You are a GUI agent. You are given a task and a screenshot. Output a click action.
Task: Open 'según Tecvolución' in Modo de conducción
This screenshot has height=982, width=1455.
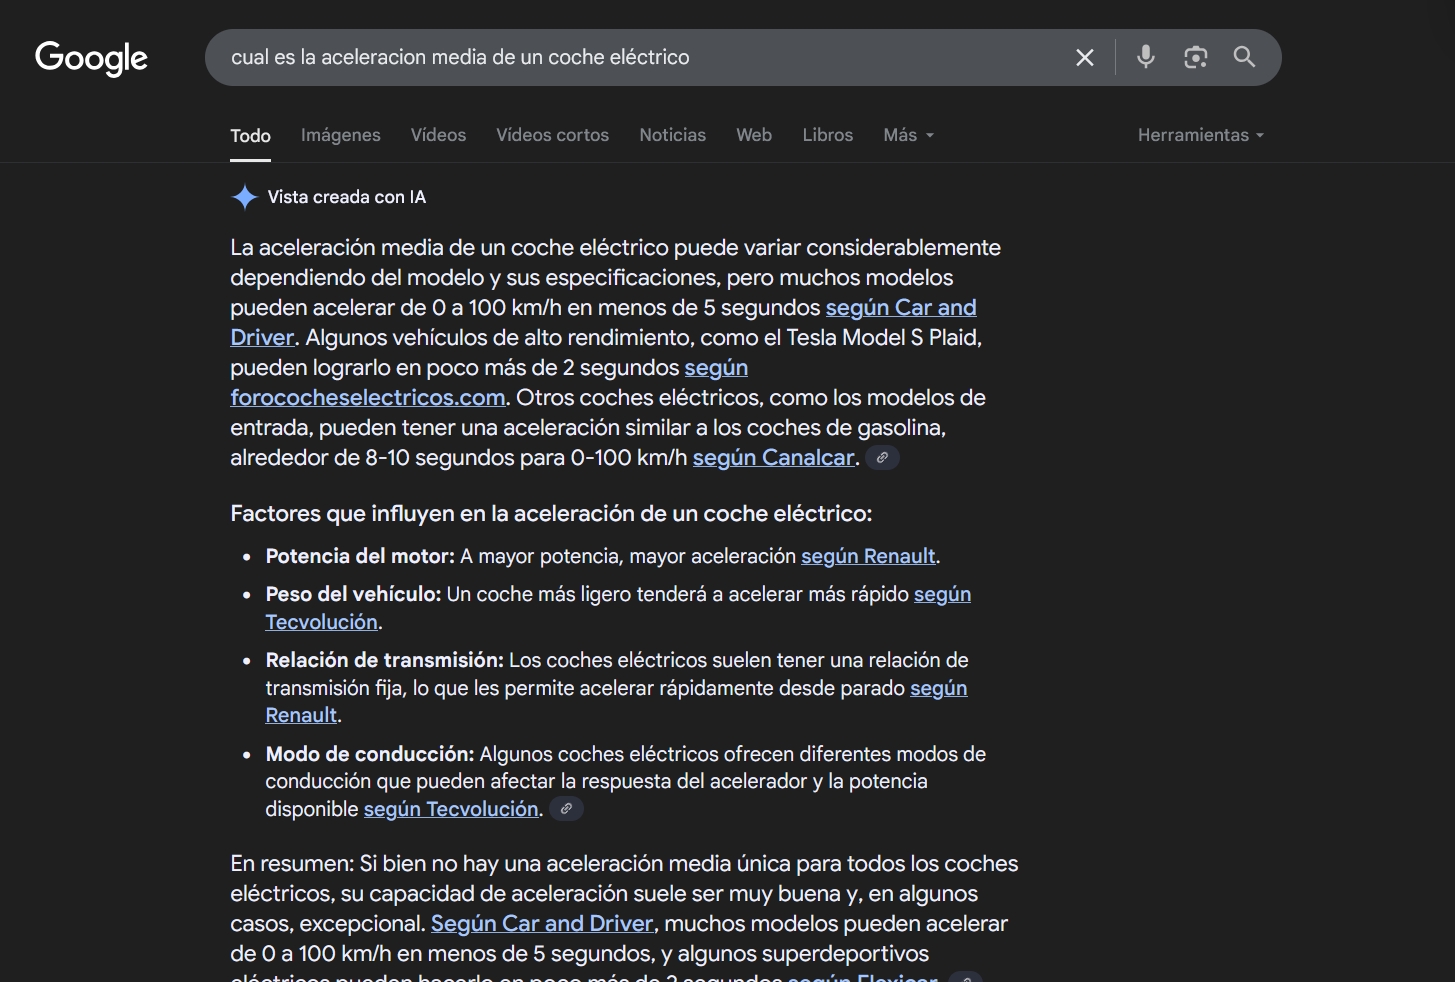click(451, 809)
